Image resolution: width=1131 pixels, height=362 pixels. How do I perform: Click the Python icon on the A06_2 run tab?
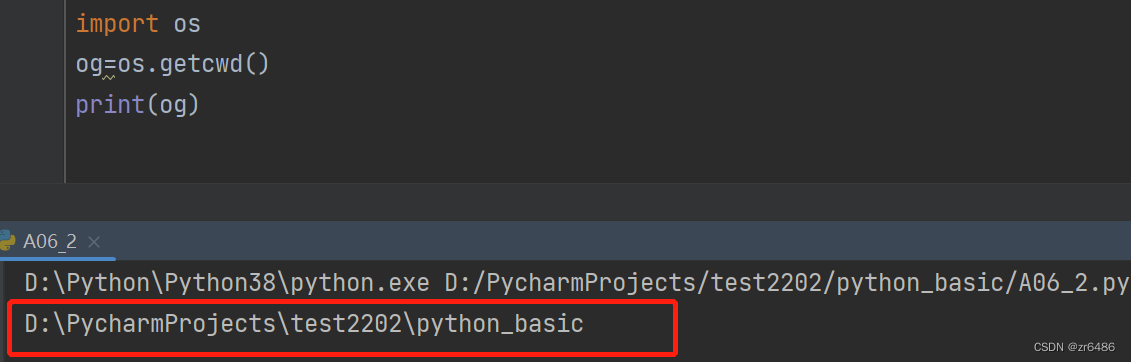[6, 241]
